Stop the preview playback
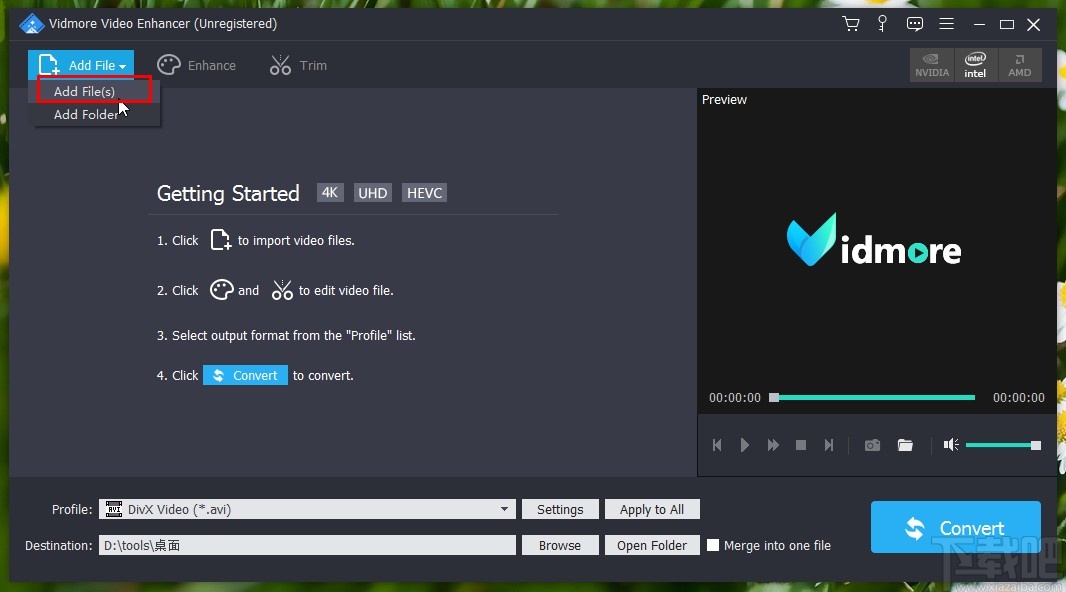1066x592 pixels. [x=801, y=445]
